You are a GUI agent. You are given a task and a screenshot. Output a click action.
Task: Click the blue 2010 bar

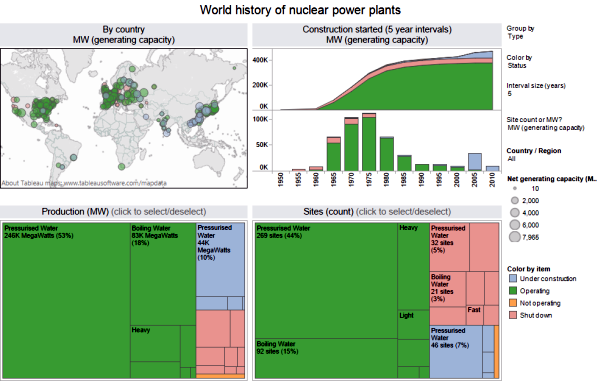(492, 168)
